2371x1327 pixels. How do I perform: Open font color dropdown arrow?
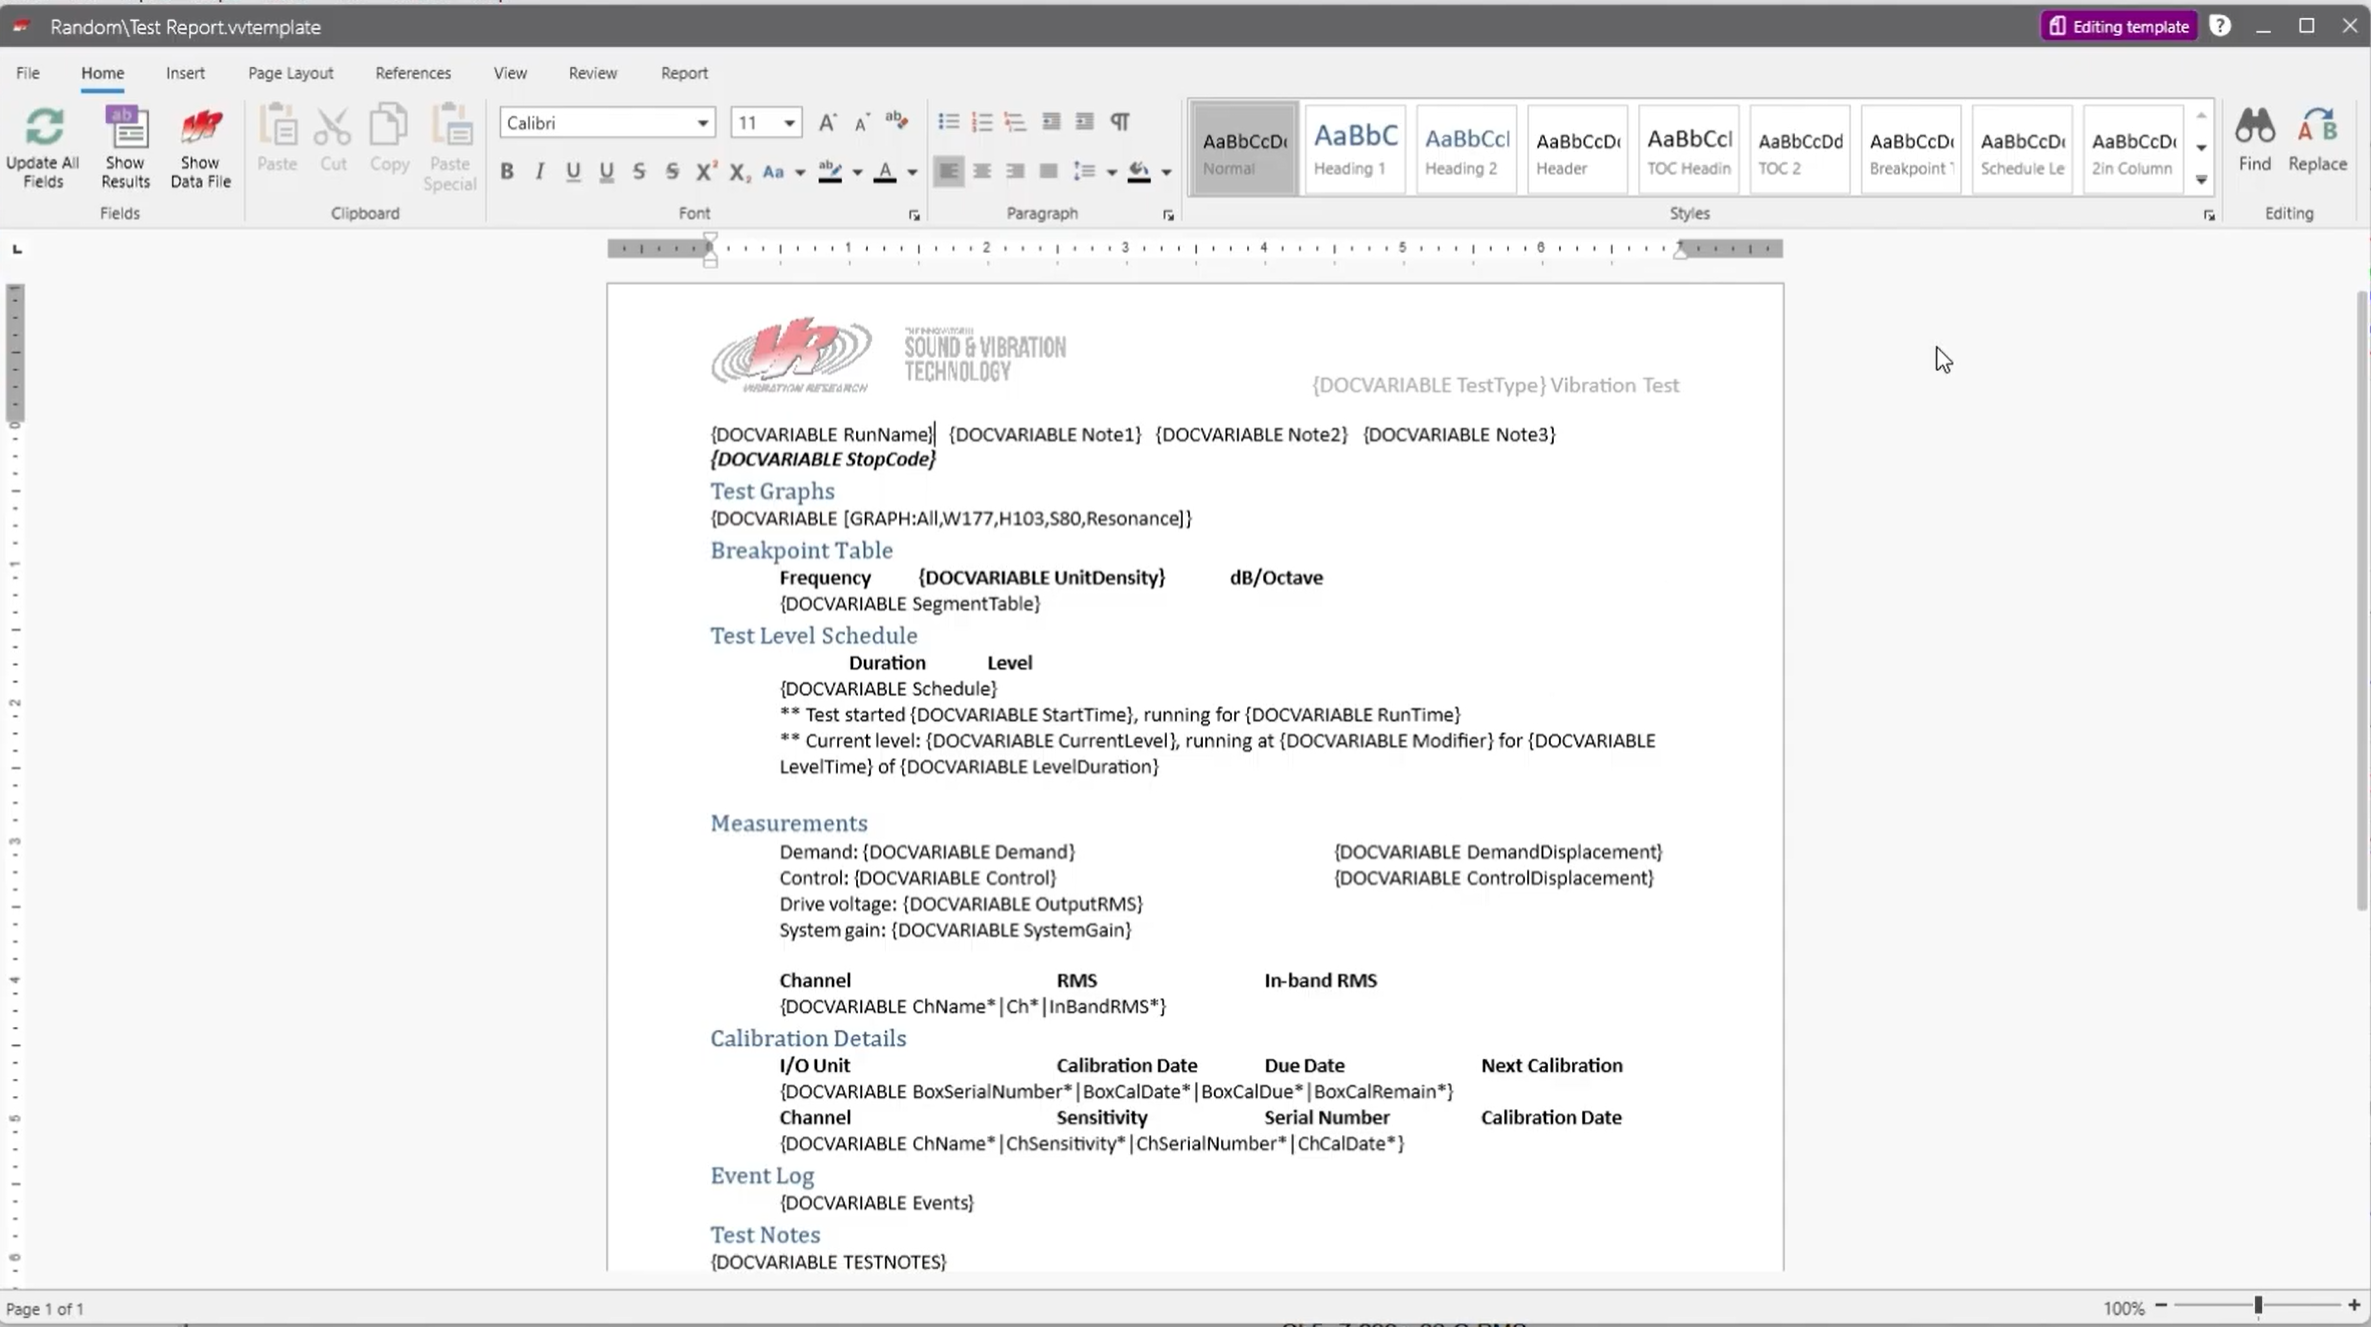pos(912,173)
